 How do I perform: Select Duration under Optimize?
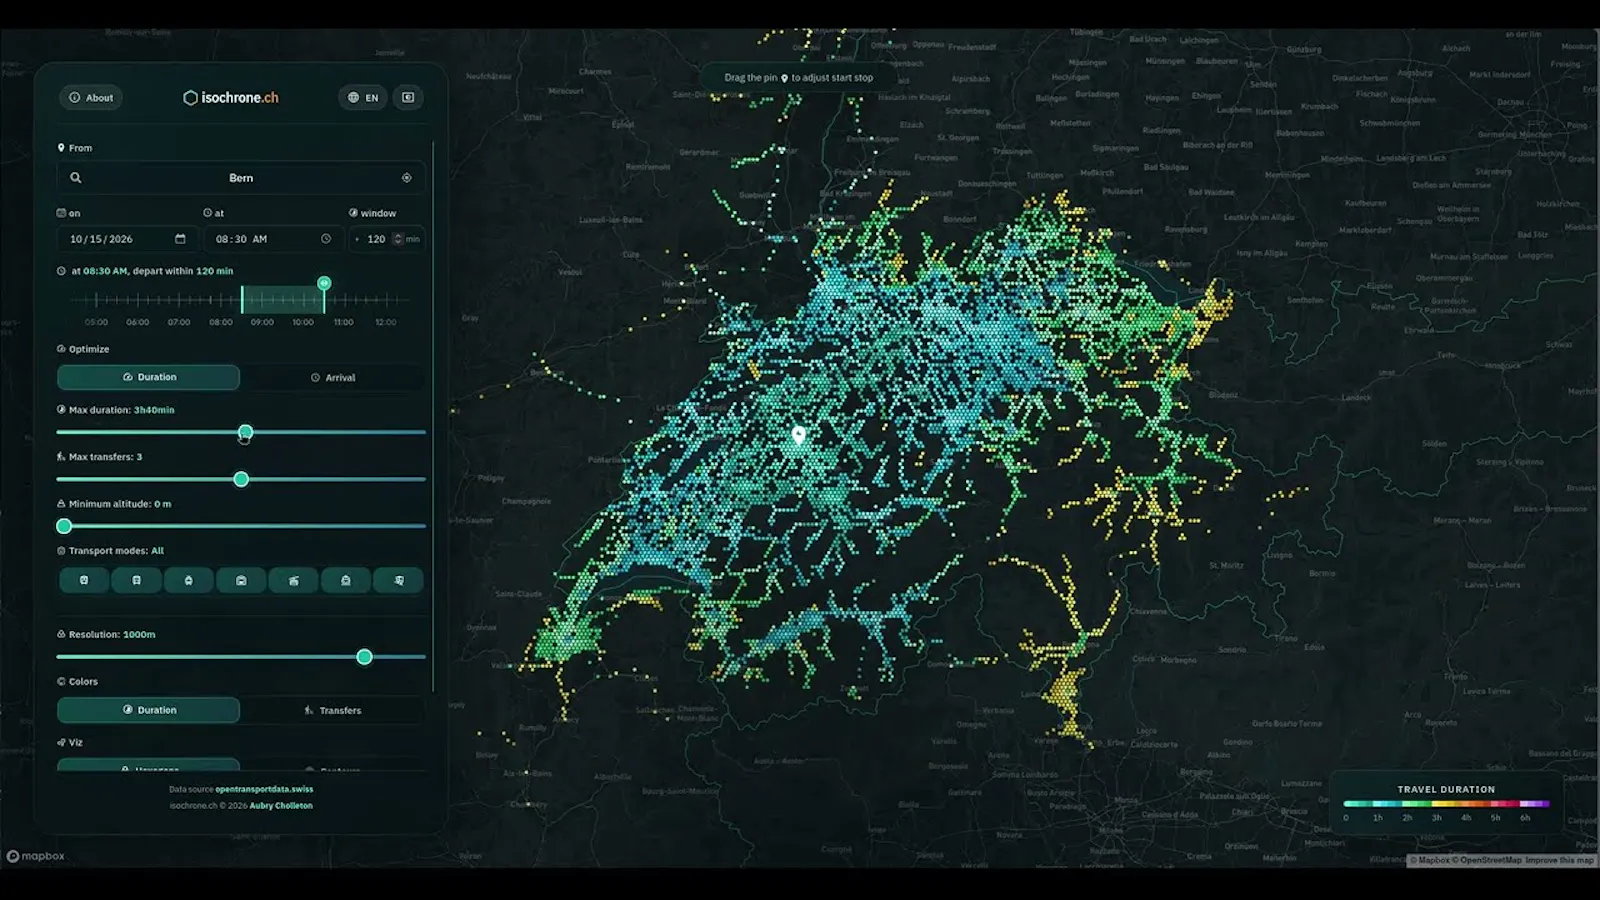(x=148, y=377)
